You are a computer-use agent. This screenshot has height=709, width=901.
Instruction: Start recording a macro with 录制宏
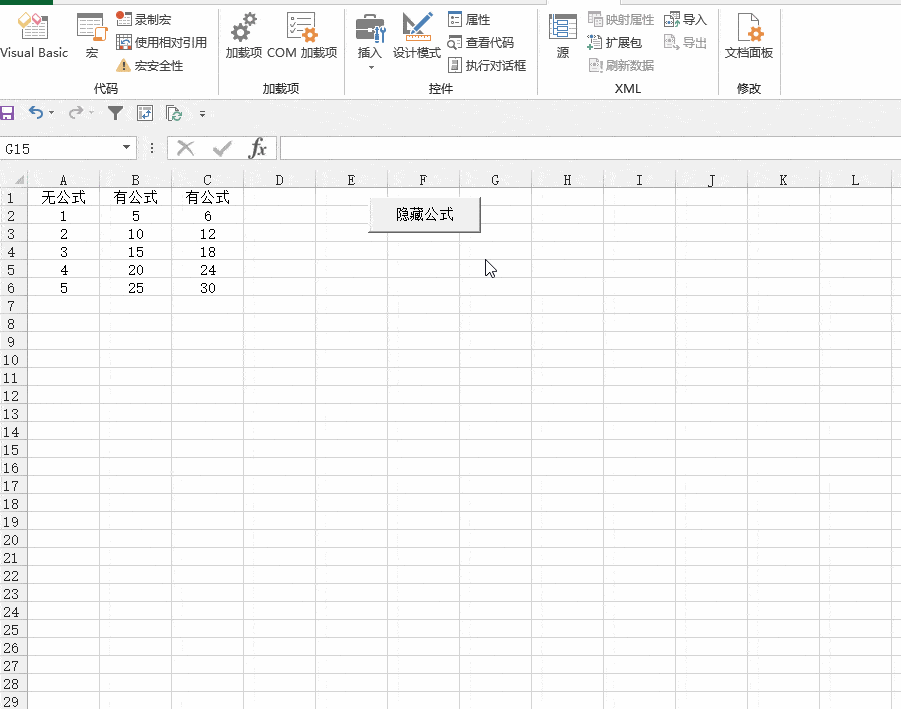click(x=144, y=20)
